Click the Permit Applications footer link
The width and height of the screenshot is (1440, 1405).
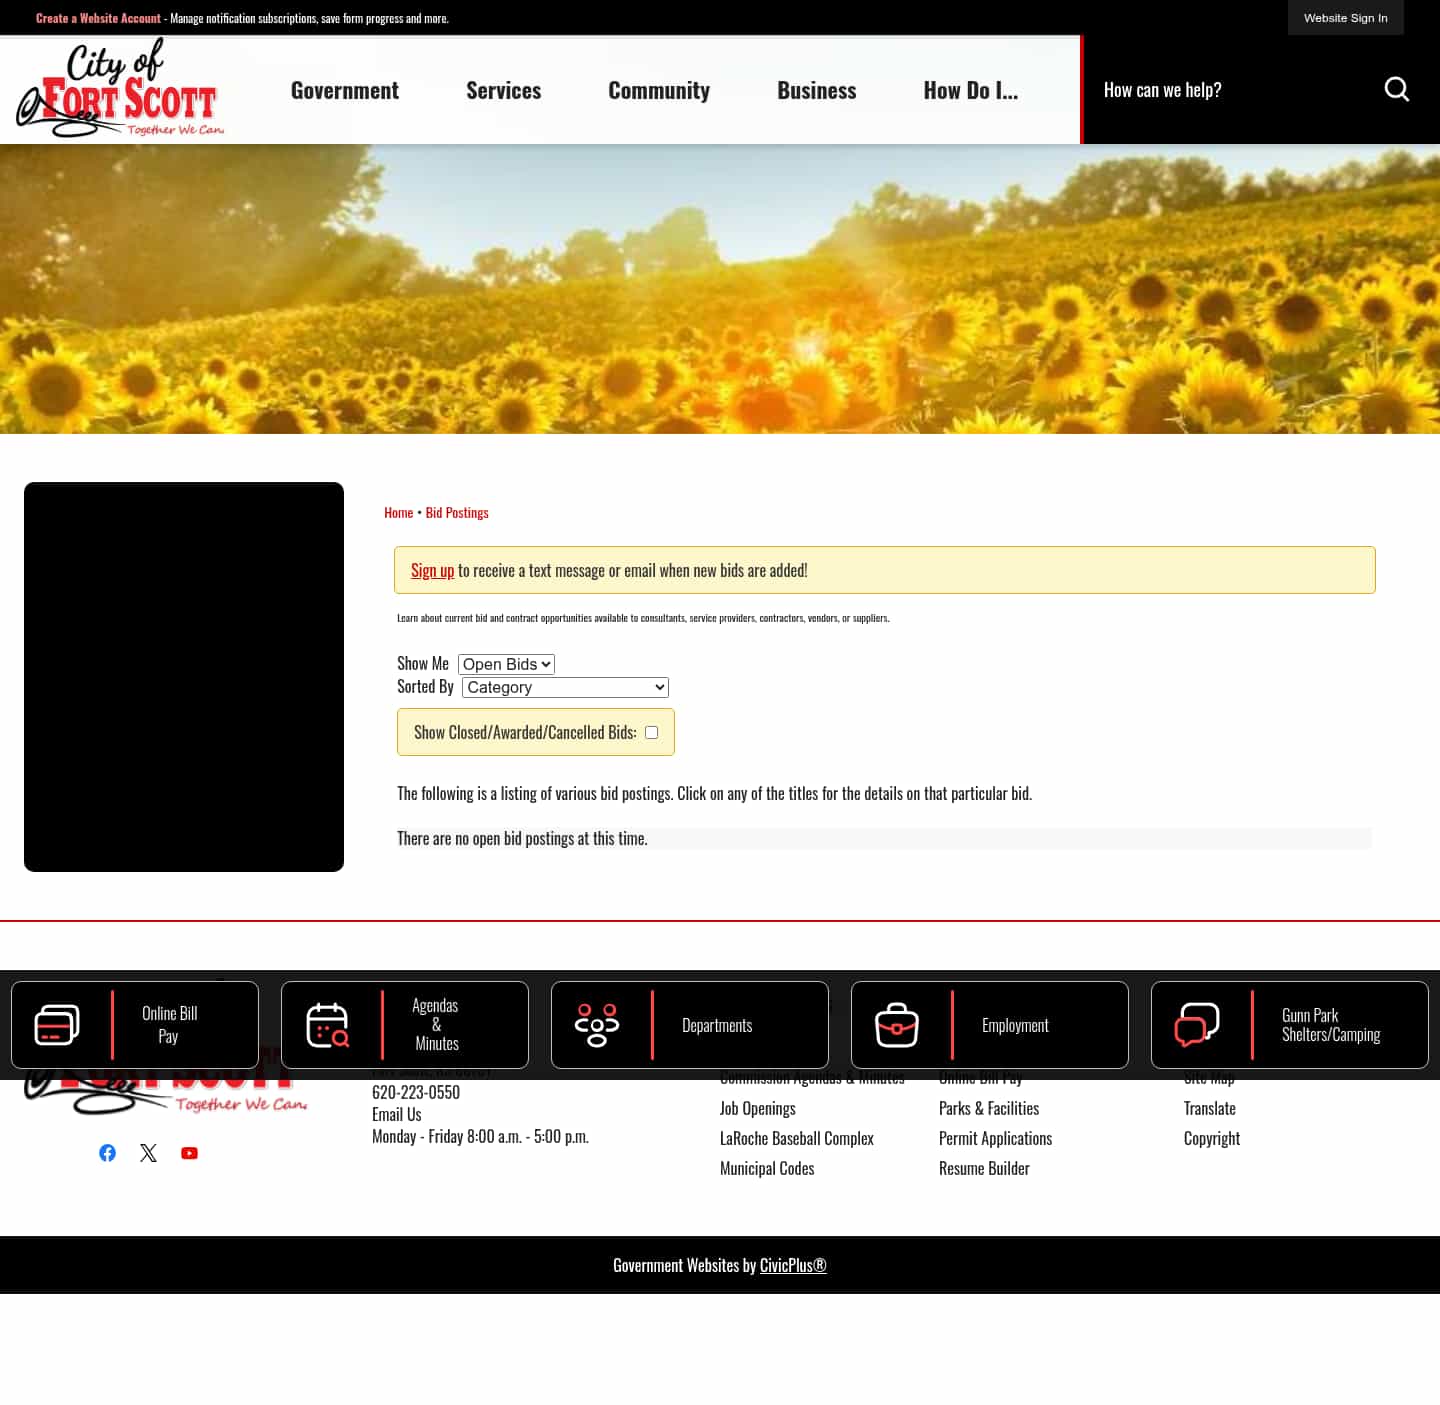click(996, 1138)
